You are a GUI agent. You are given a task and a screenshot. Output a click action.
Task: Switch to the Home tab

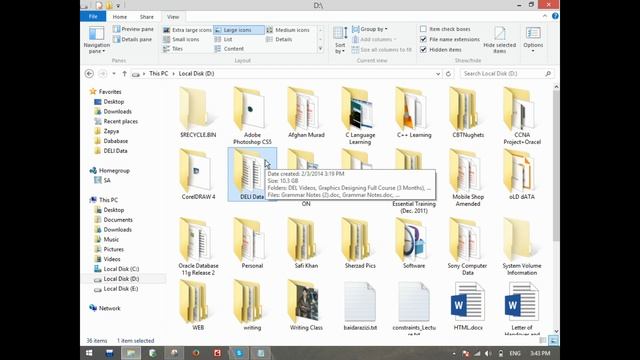click(120, 17)
